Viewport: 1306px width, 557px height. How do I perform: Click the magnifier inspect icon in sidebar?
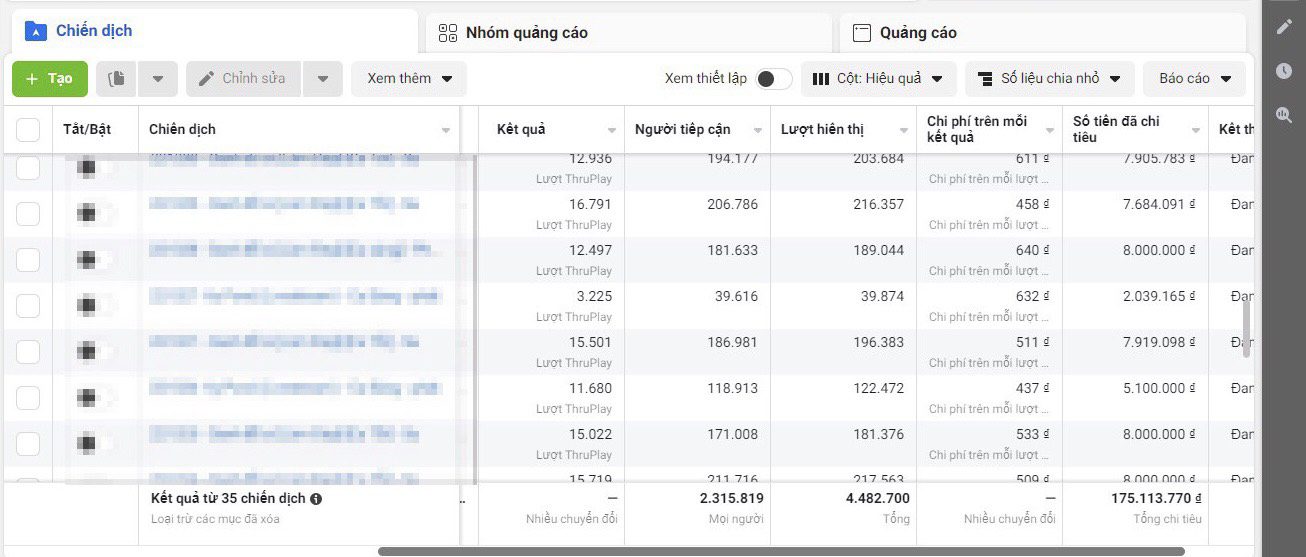click(x=1284, y=115)
